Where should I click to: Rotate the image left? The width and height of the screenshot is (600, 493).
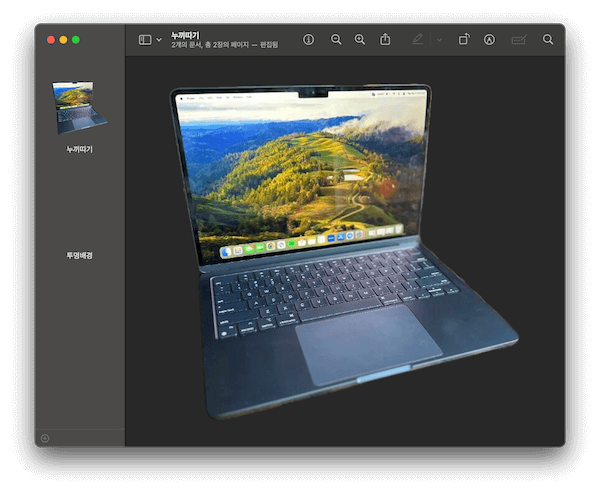point(464,39)
